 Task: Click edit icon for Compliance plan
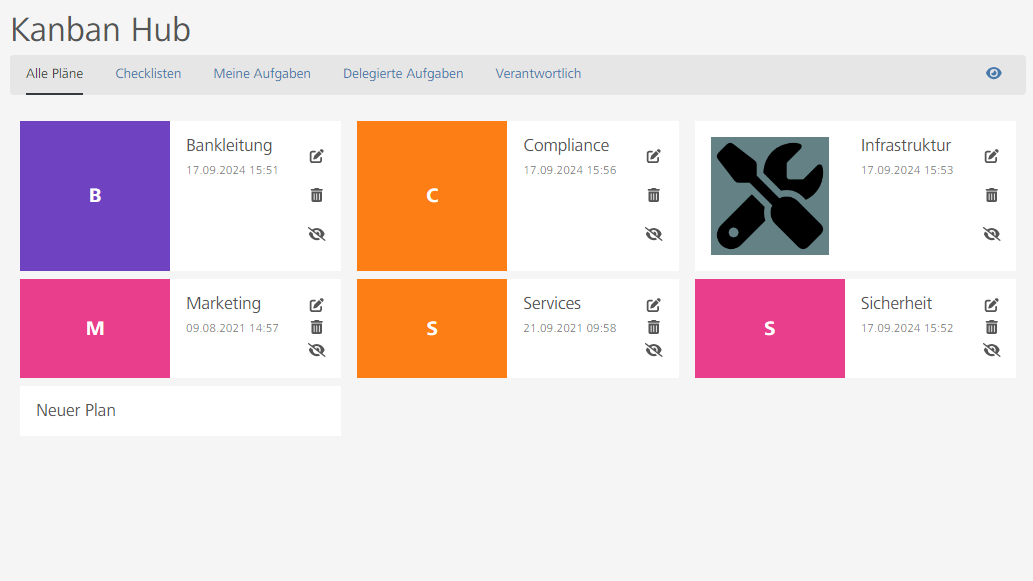(654, 156)
